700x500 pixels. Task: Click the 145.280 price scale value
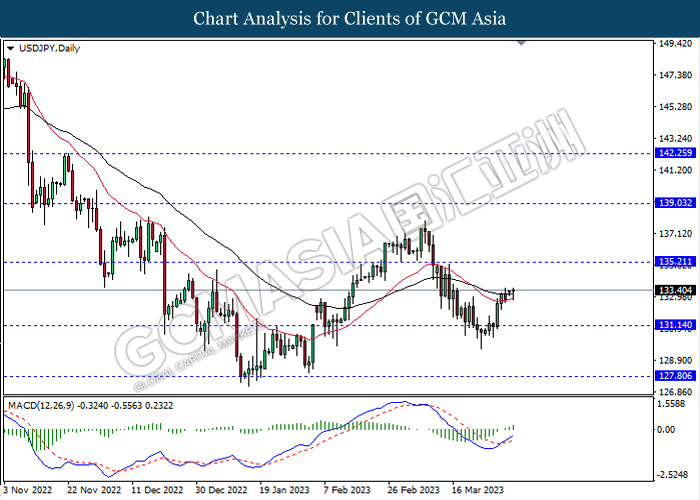click(x=676, y=107)
